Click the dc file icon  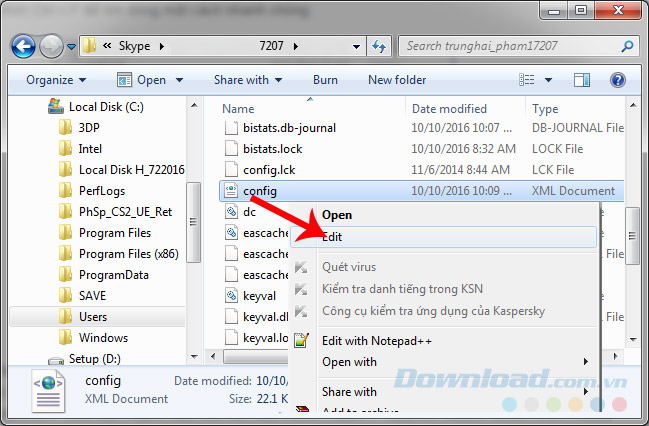[x=231, y=212]
